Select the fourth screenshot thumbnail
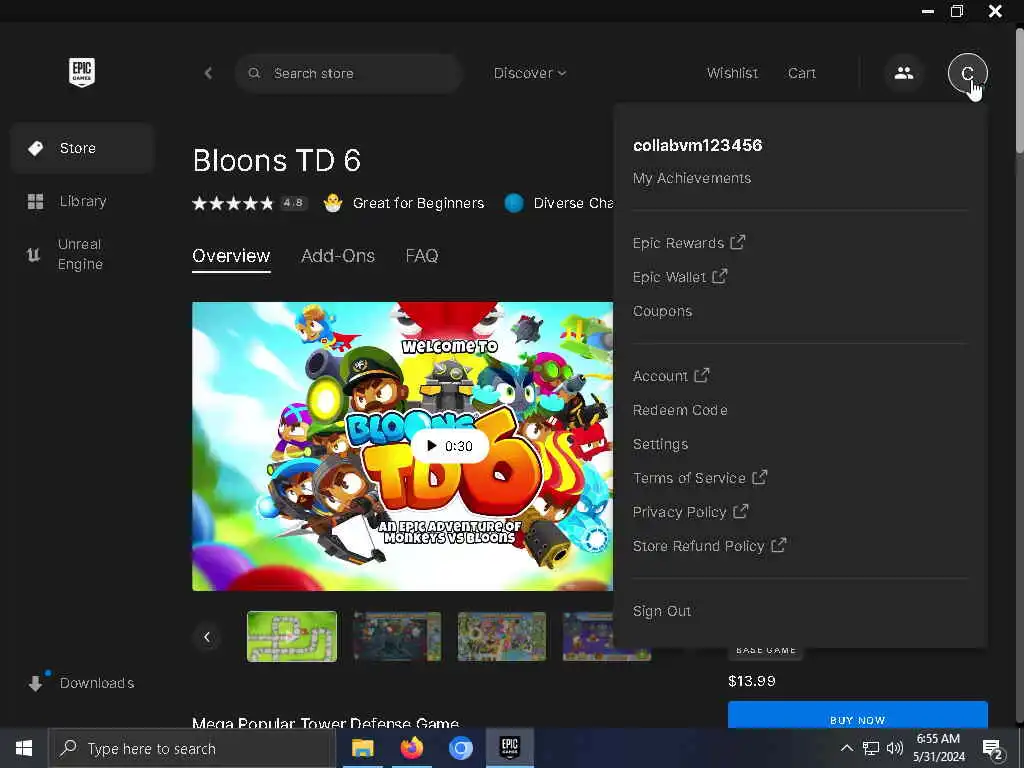 coord(607,637)
